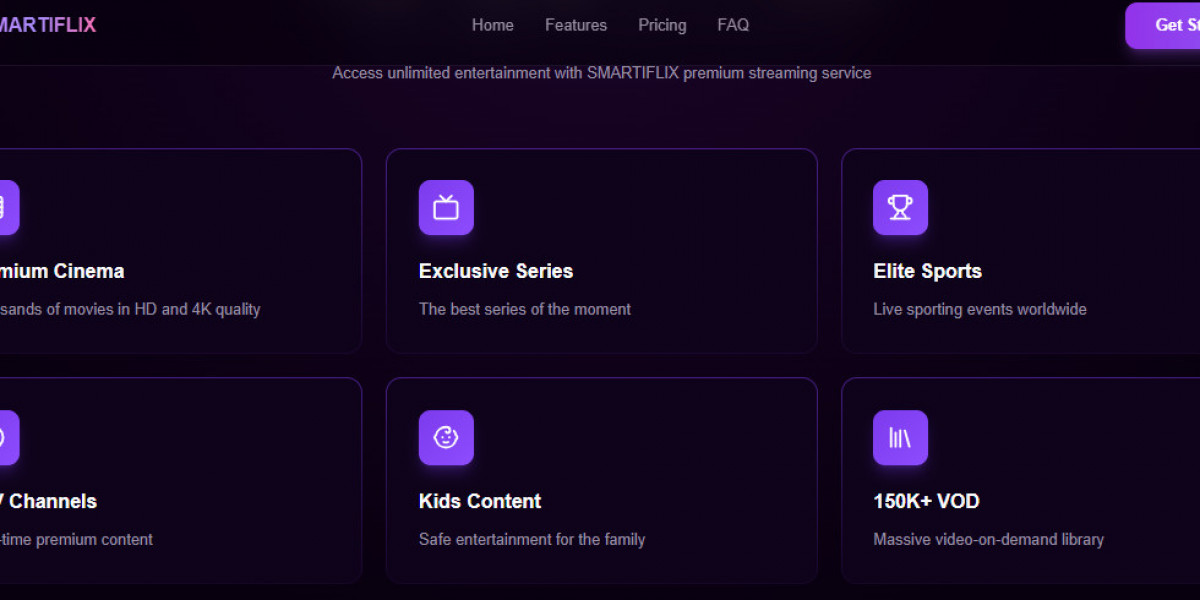Navigate to the FAQ section

click(x=733, y=25)
